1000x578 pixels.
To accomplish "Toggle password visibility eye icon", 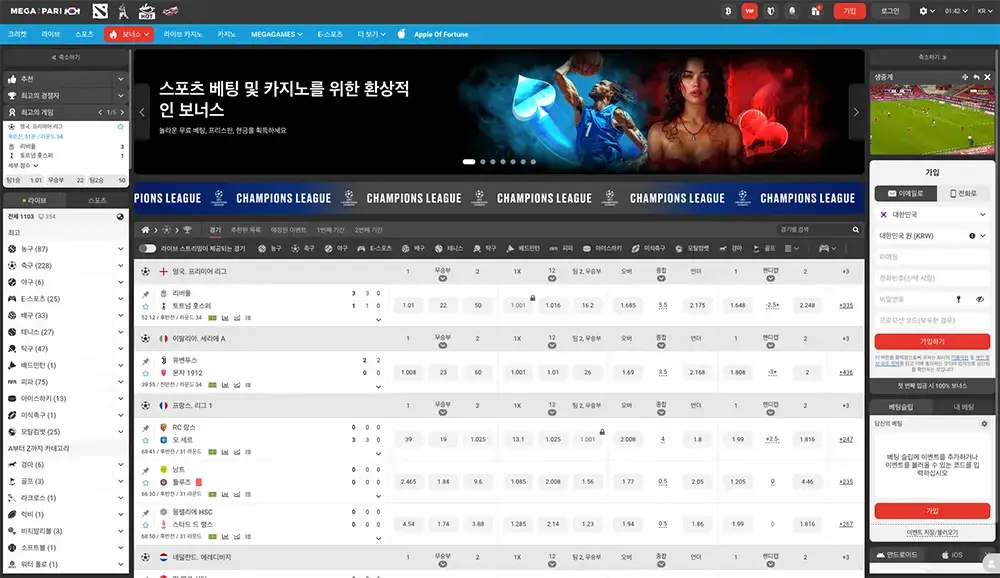I will tap(980, 299).
